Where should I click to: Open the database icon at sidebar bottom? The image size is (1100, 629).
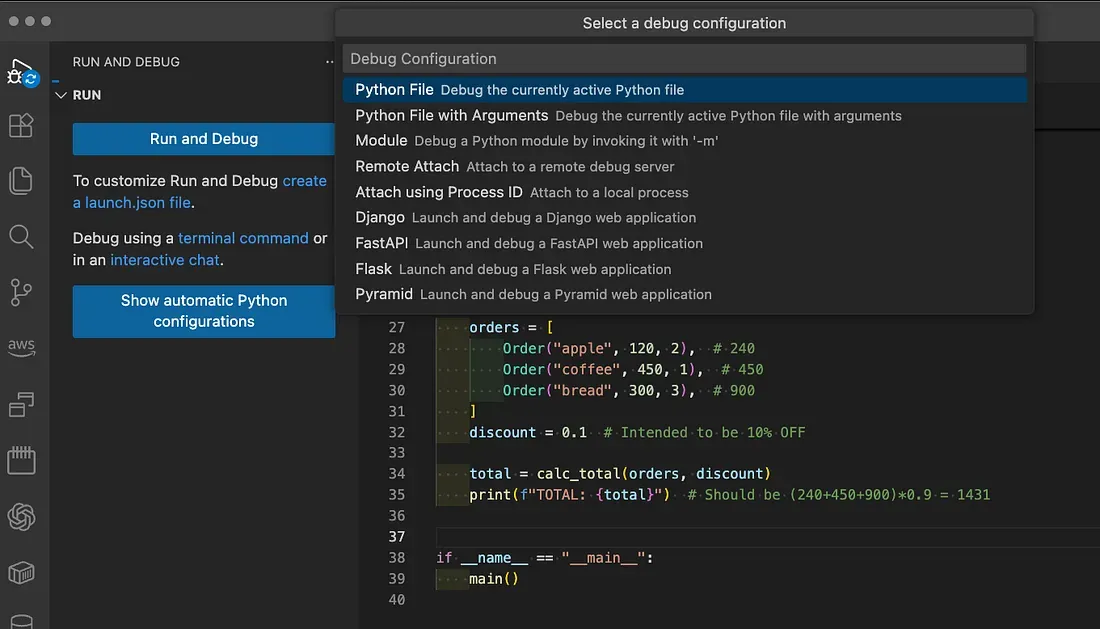click(21, 621)
